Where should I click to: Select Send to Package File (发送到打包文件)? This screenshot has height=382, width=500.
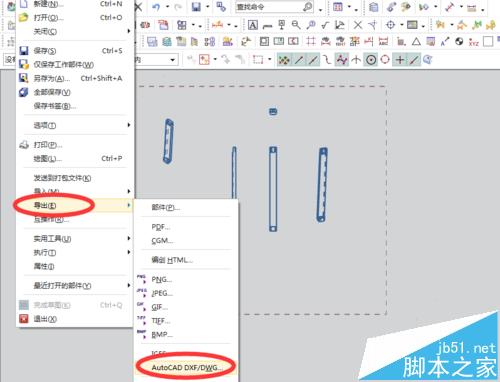[75, 178]
